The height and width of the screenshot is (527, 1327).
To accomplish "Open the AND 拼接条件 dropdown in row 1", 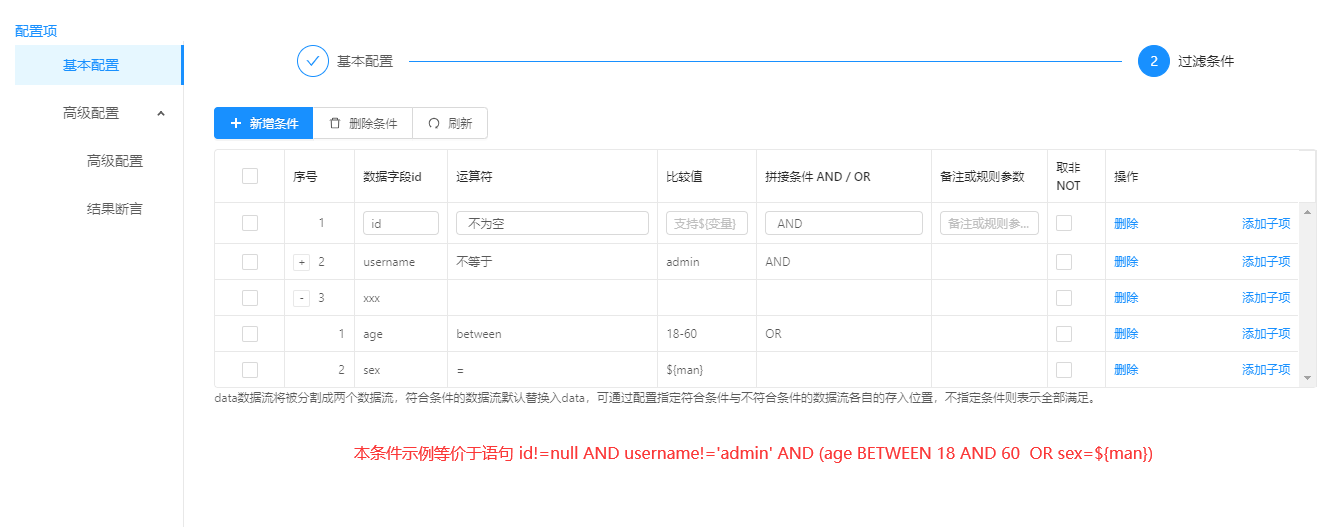I will tap(843, 223).
